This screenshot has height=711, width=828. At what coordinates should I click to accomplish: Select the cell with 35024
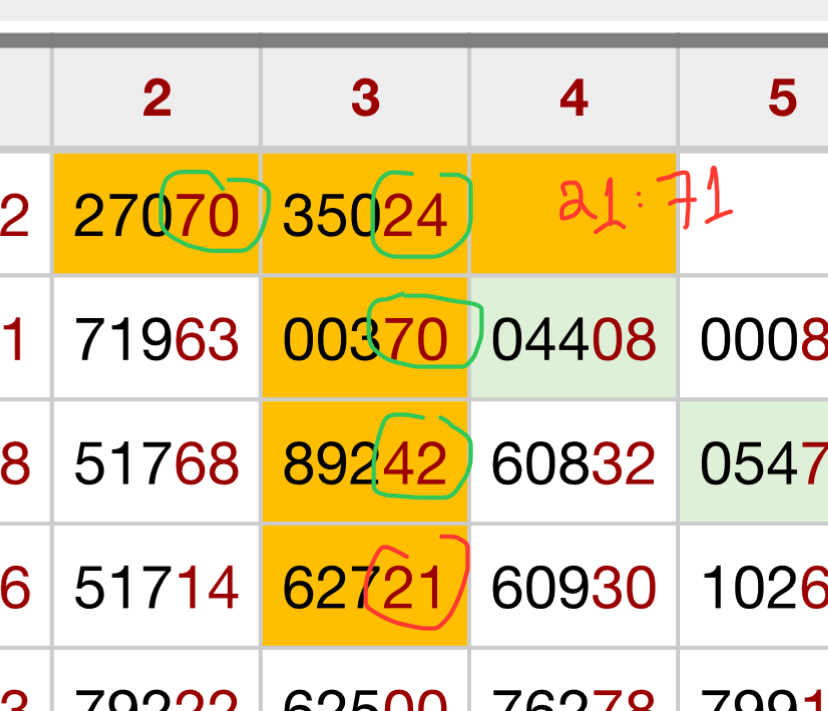365,215
